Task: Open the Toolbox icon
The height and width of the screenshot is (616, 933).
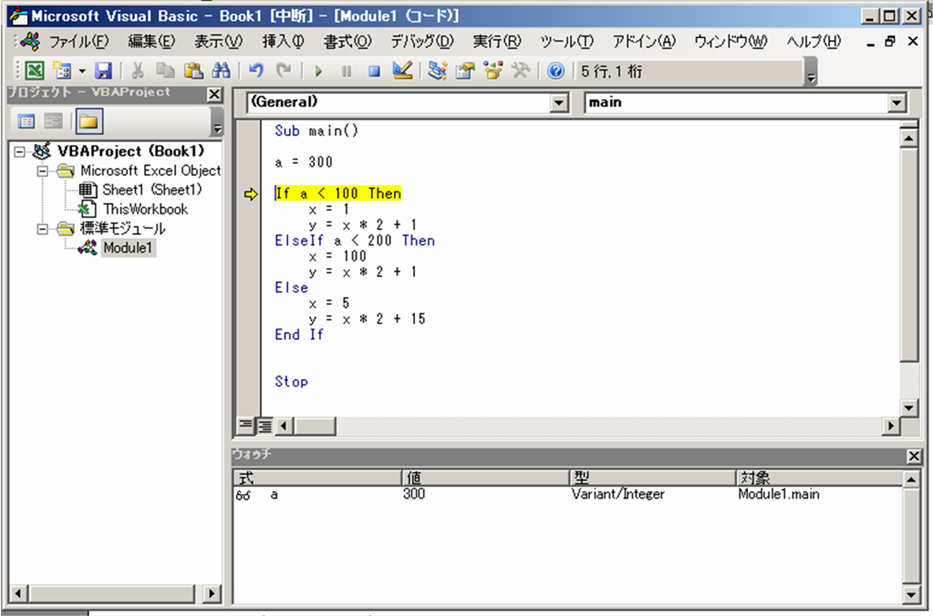Action: pyautogui.click(x=521, y=71)
